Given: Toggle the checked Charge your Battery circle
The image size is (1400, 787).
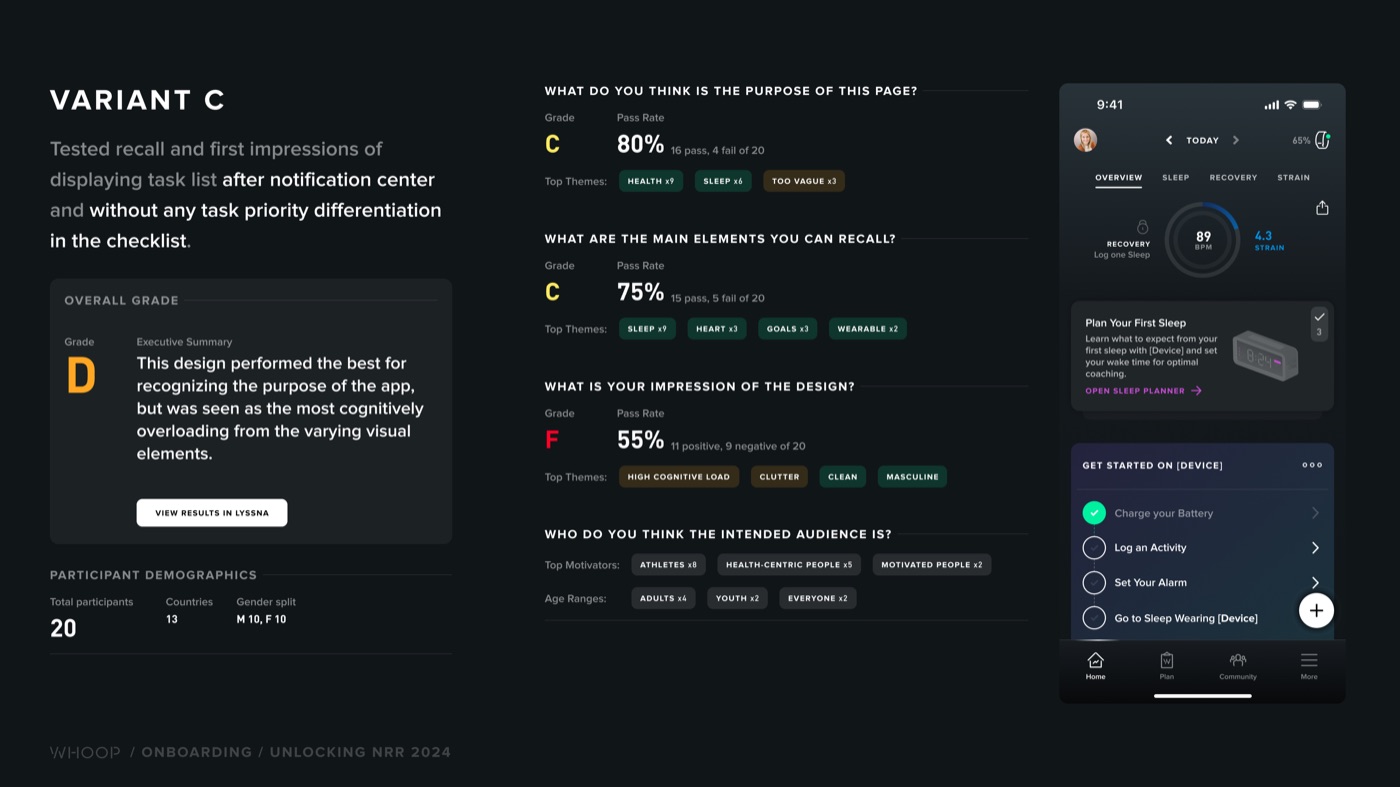Looking at the screenshot, I should 1094,513.
